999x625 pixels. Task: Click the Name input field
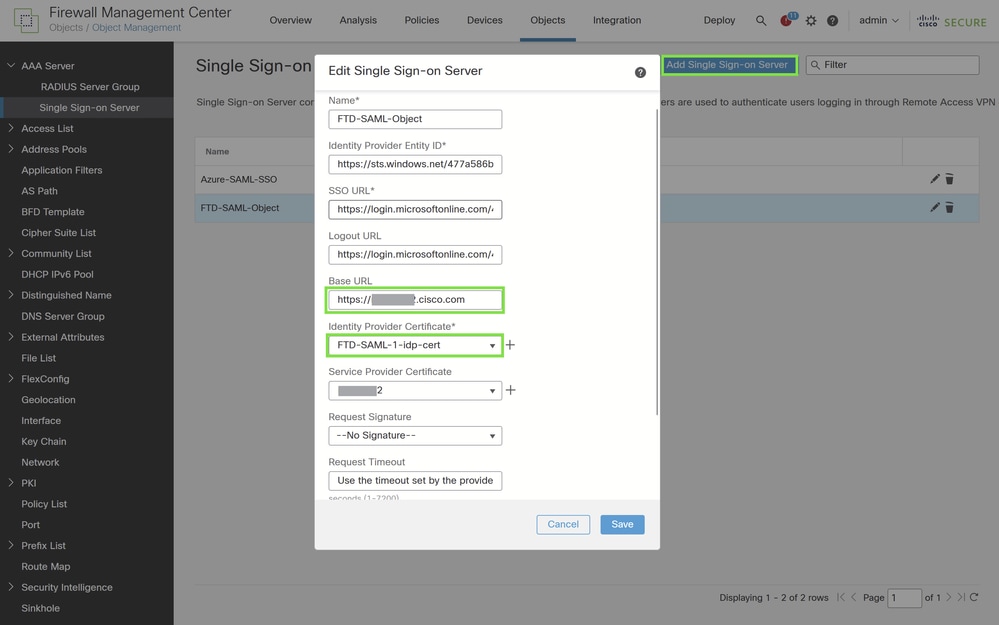coord(415,119)
